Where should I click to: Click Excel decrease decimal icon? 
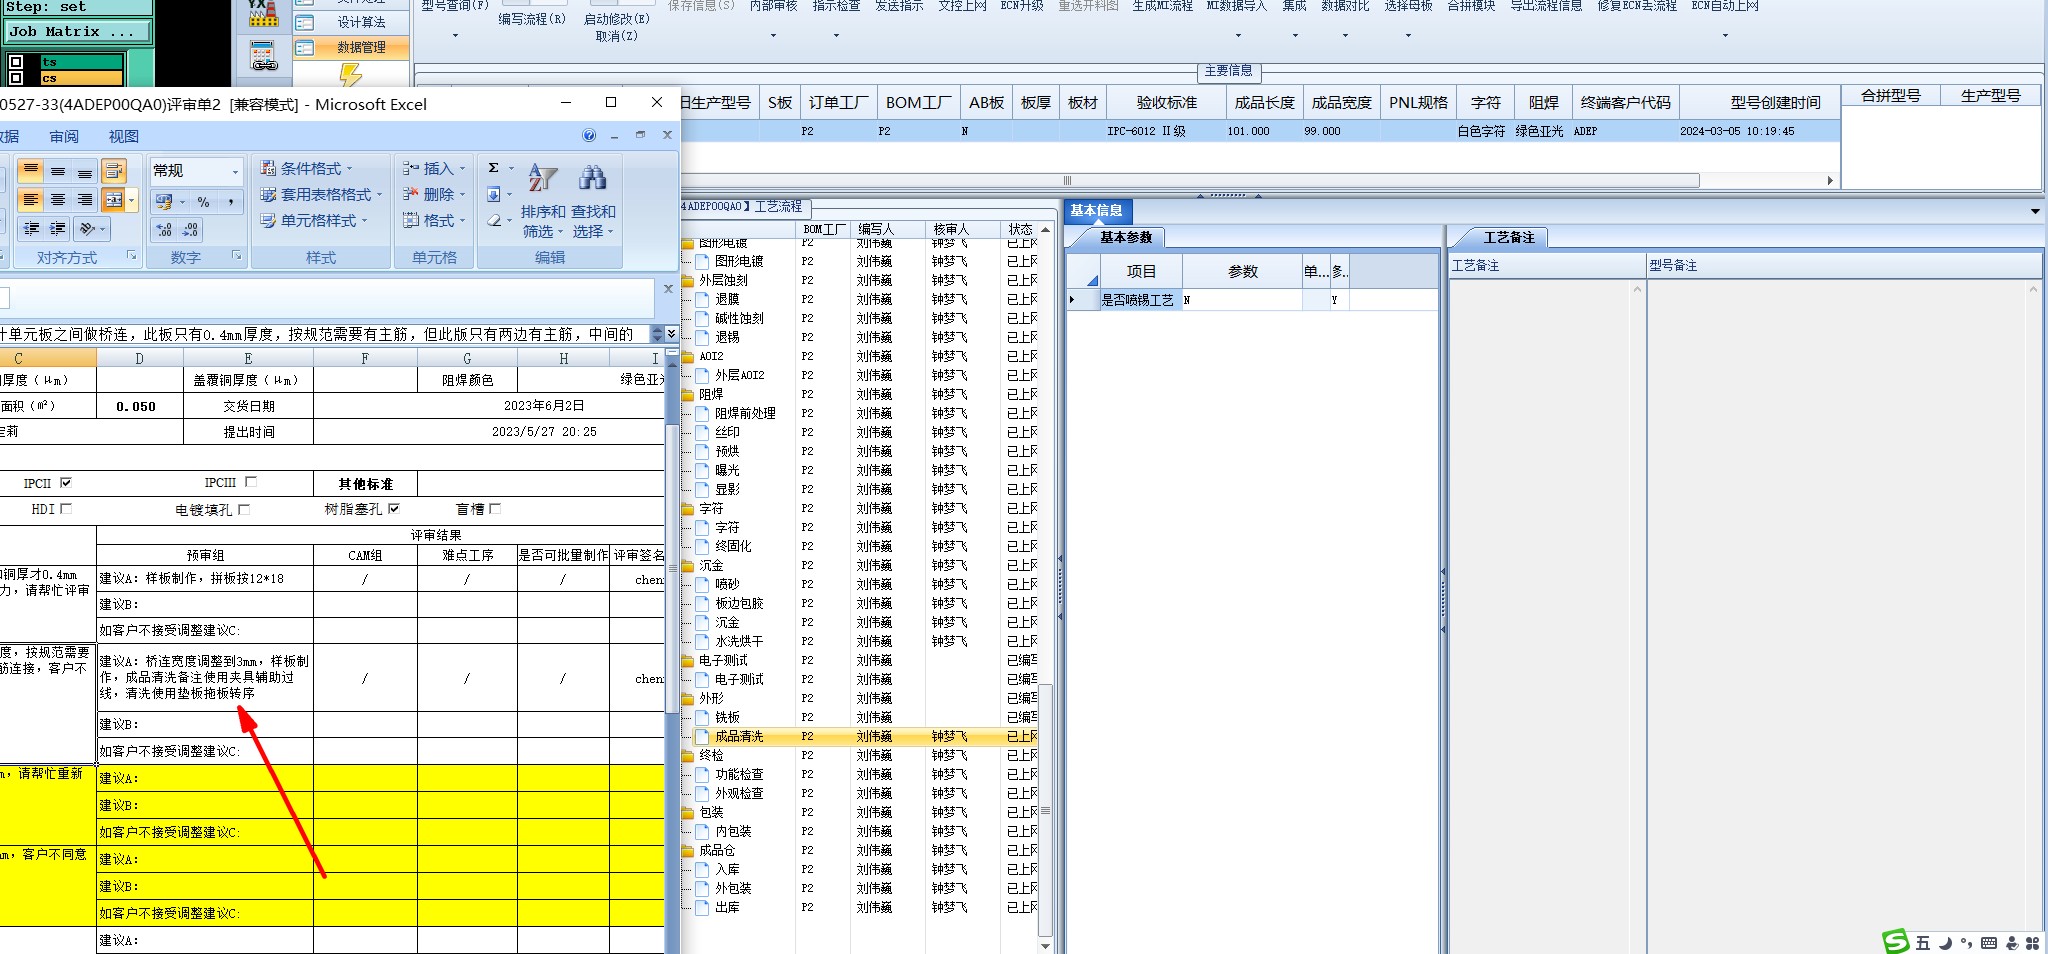click(190, 230)
